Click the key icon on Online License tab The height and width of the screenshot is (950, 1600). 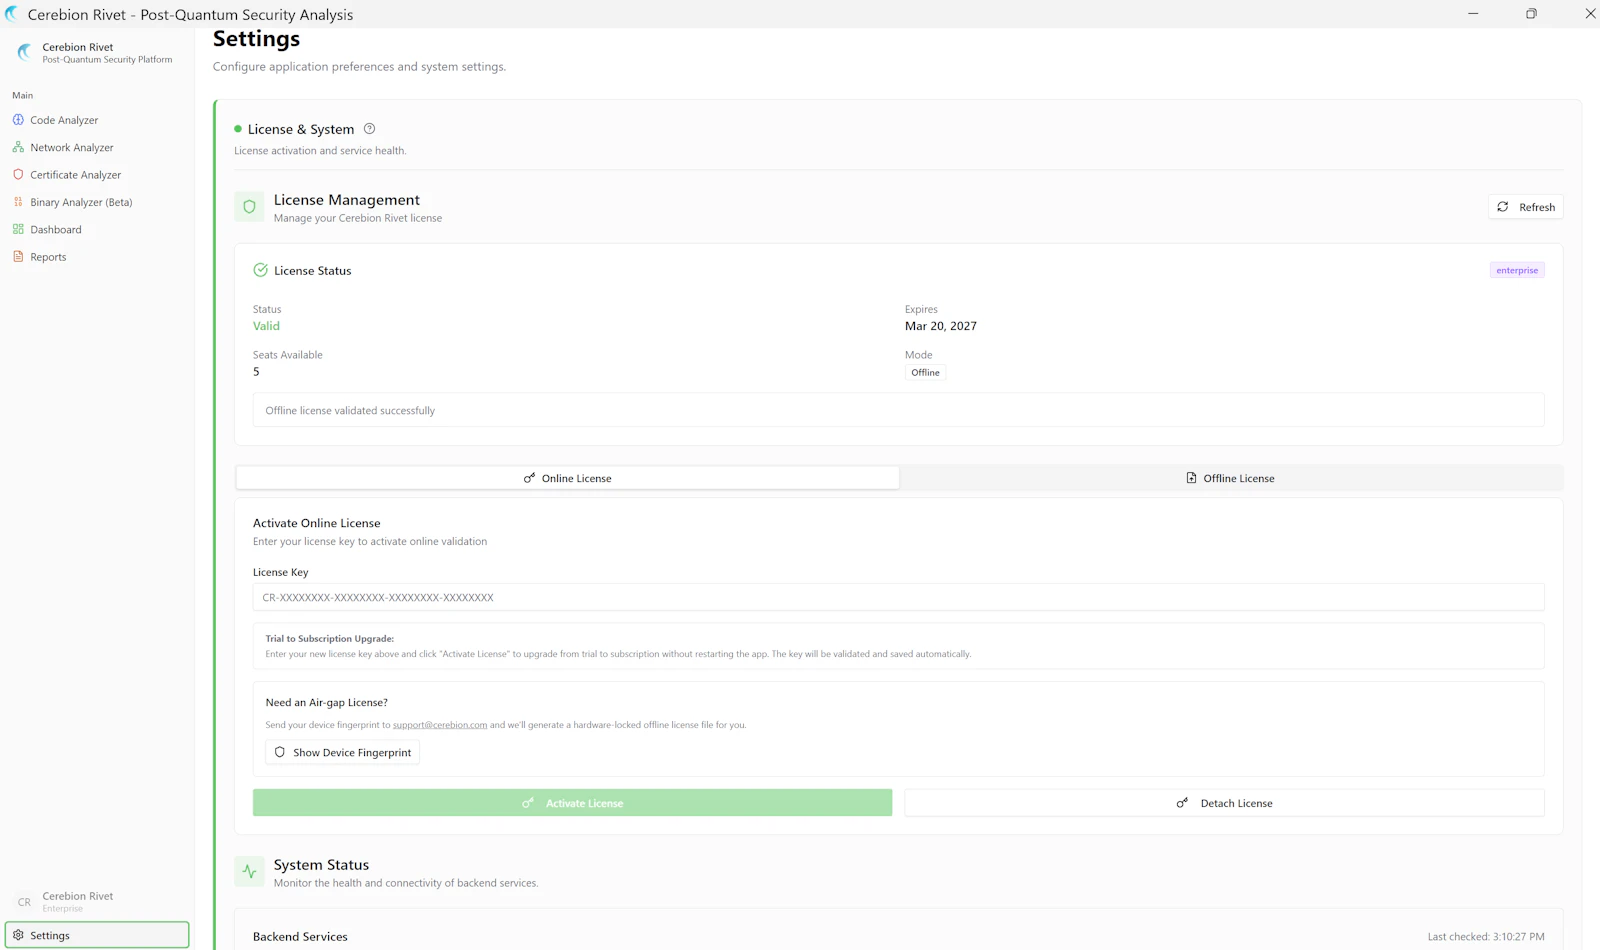[529, 478]
